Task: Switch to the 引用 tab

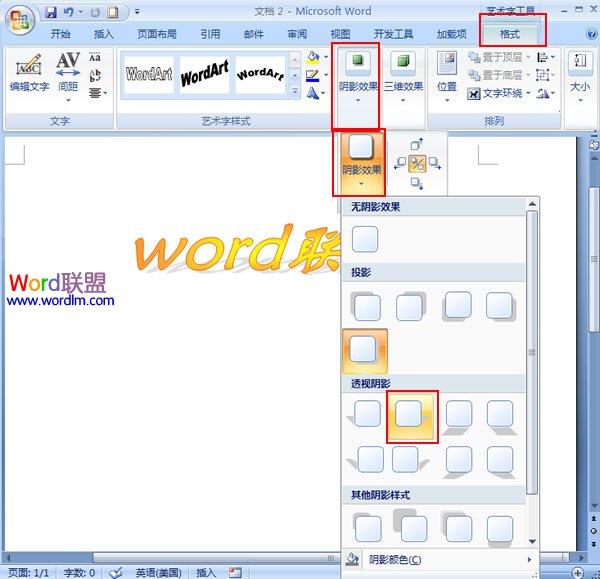Action: [210, 34]
